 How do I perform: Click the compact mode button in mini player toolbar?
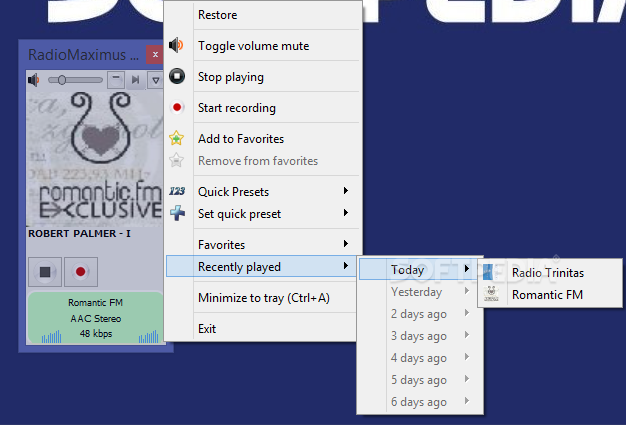point(116,80)
